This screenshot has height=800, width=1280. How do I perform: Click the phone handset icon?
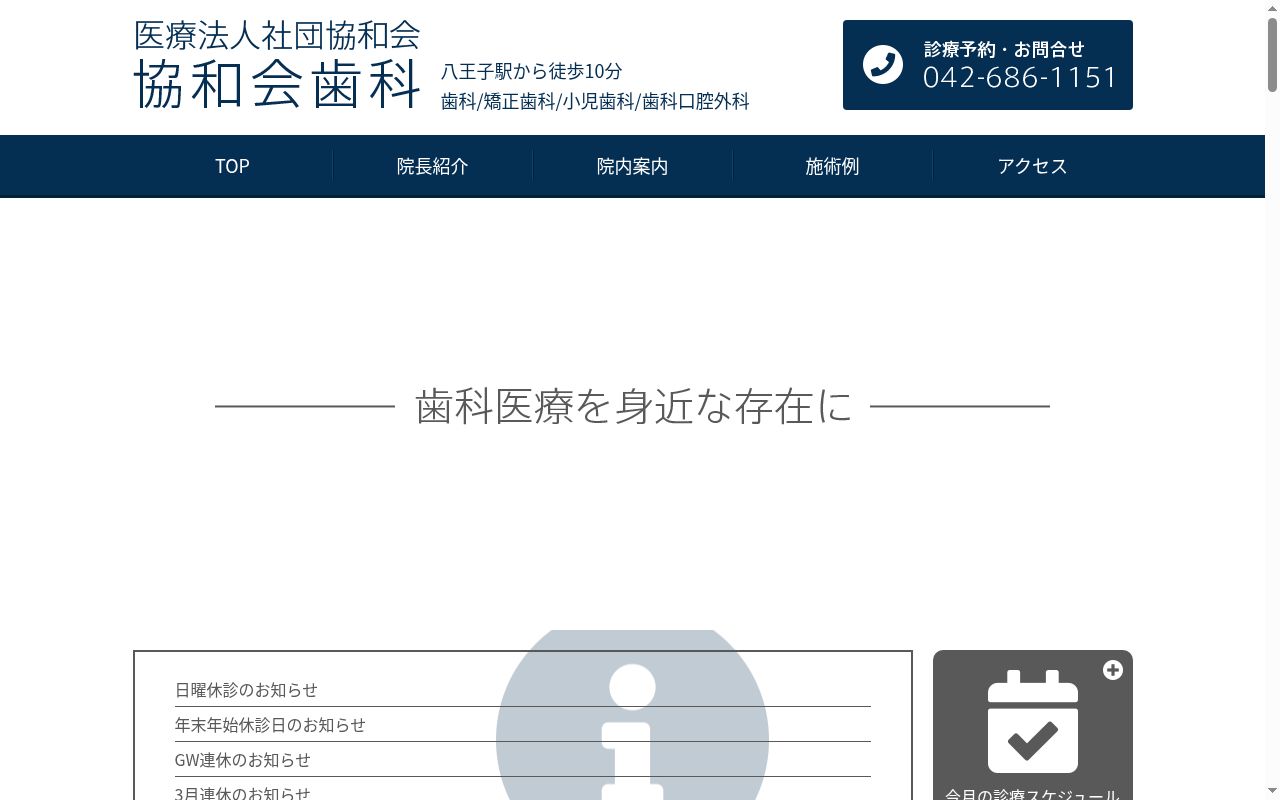(883, 65)
